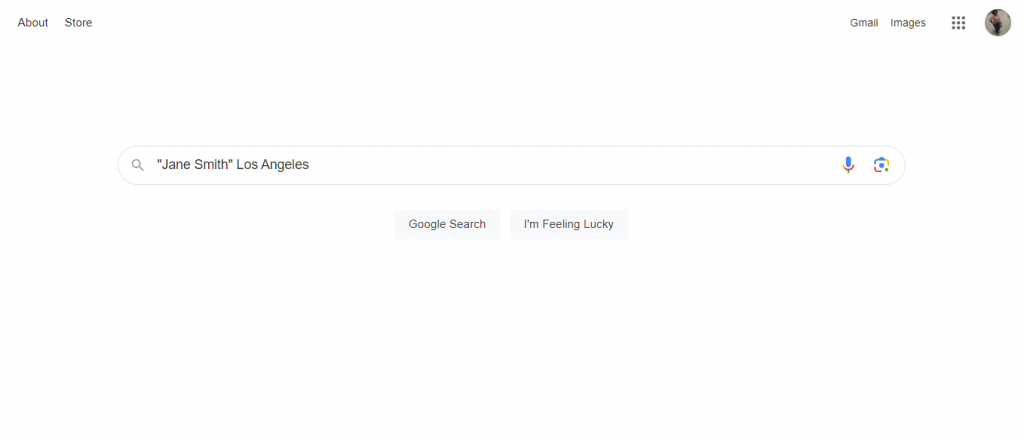Click the word "Angeles" in search query
The height and width of the screenshot is (440, 1024).
pyautogui.click(x=285, y=165)
